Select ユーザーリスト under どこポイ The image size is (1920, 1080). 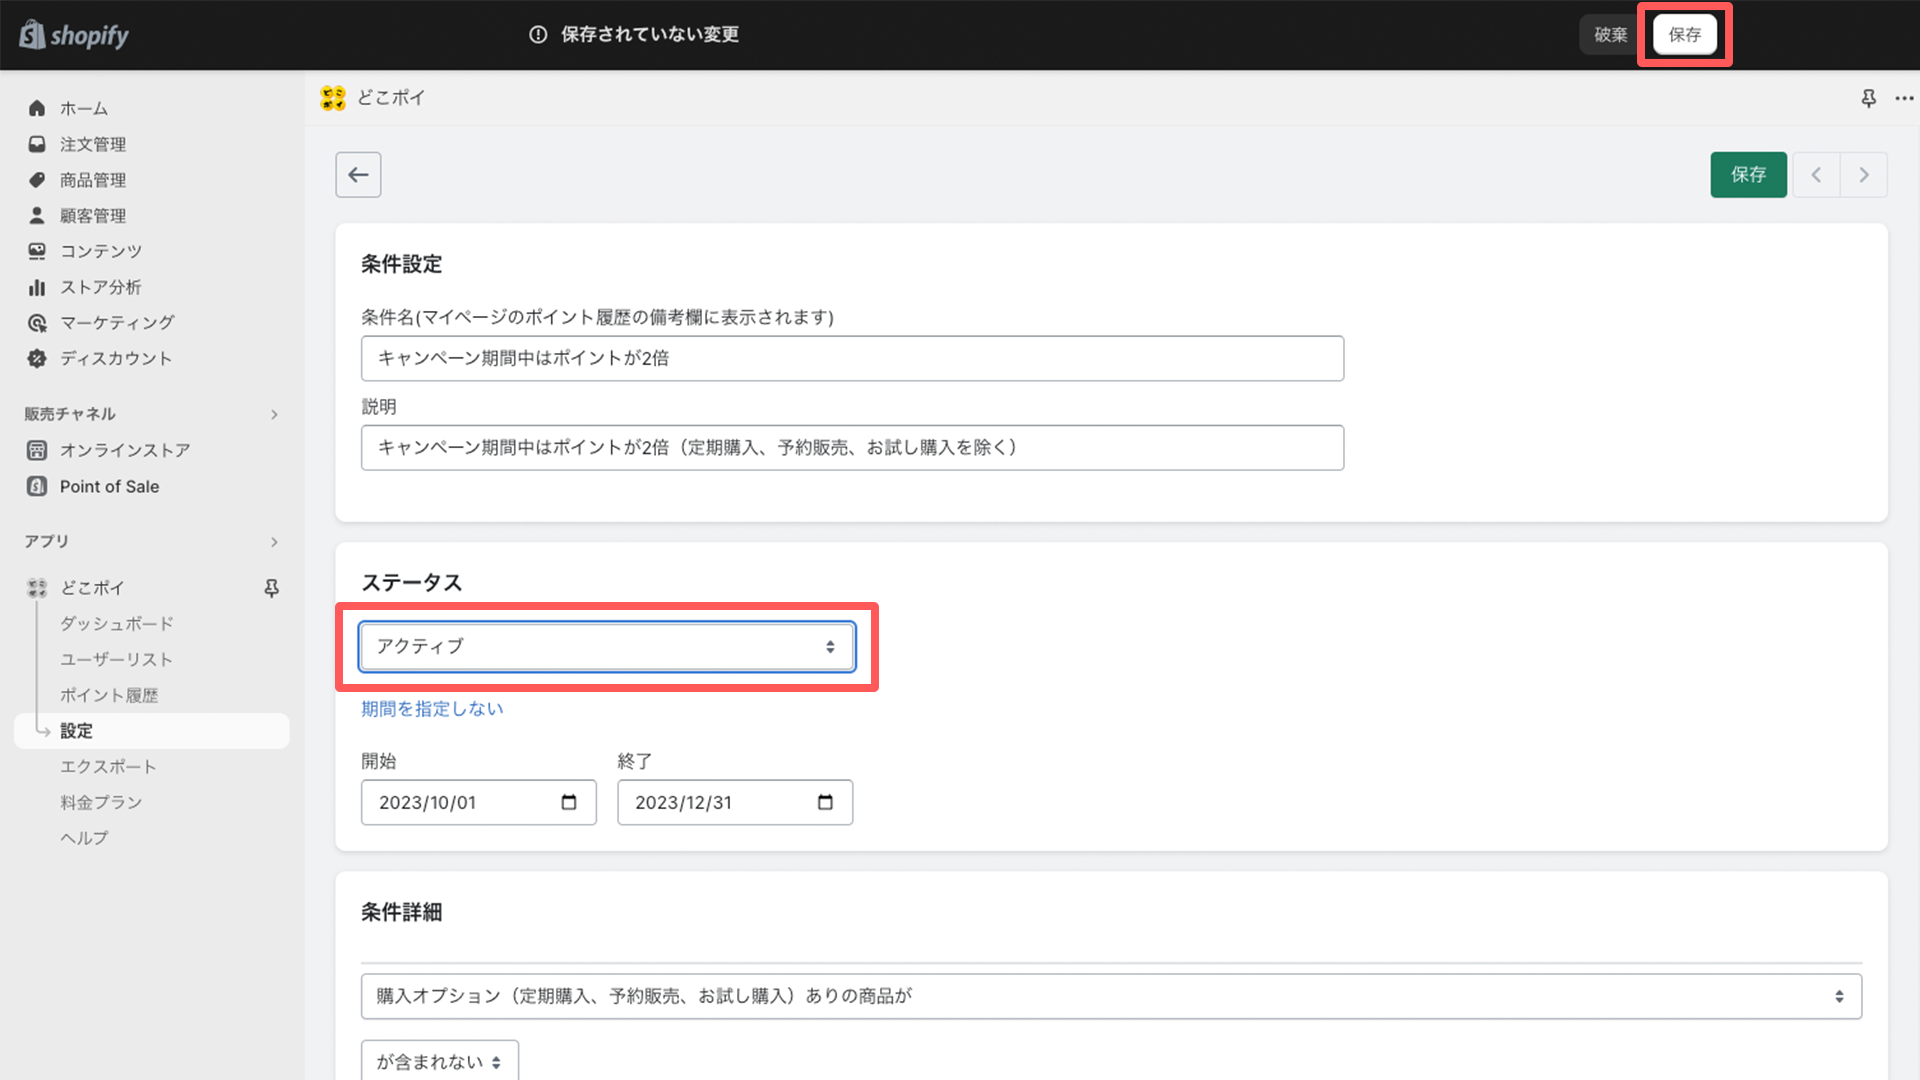click(116, 659)
